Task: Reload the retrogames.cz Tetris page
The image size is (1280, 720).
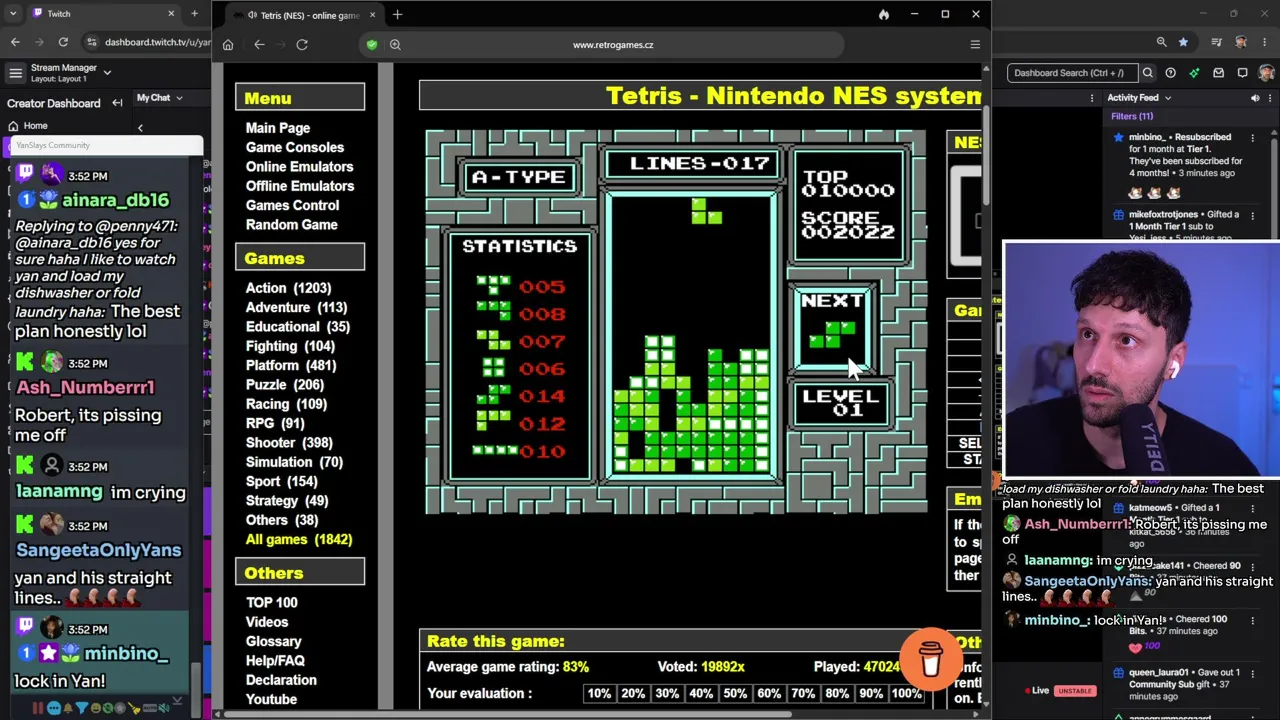Action: [x=302, y=45]
